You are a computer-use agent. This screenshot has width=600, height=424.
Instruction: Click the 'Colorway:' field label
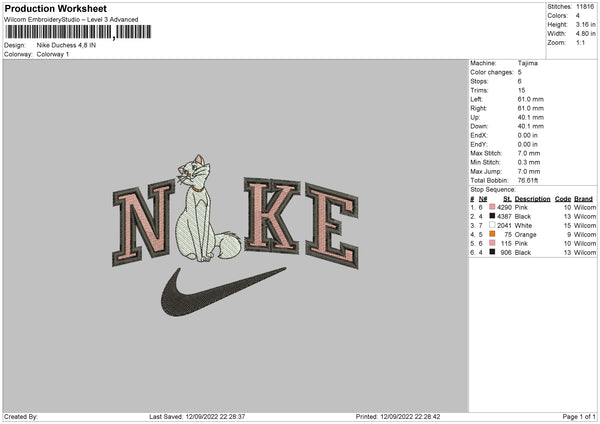[18, 54]
